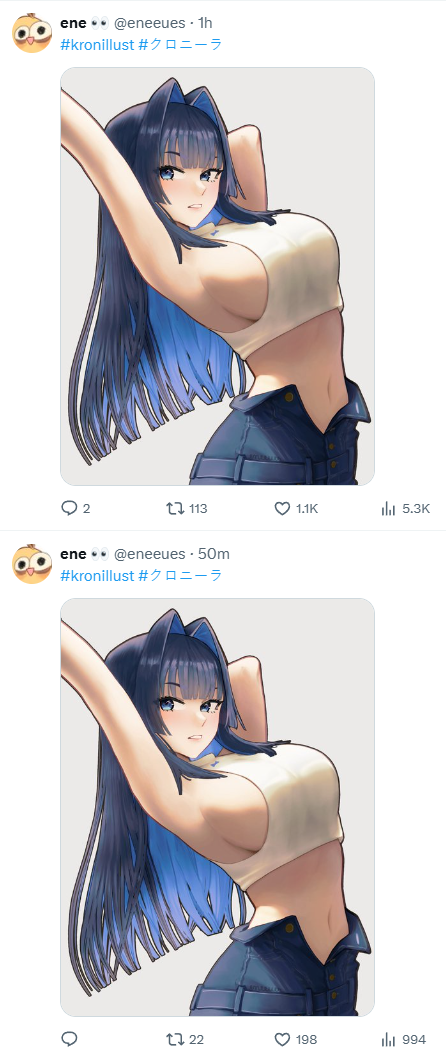Retweet the post with 113 reposts
The height and width of the screenshot is (1056, 446).
tap(187, 508)
